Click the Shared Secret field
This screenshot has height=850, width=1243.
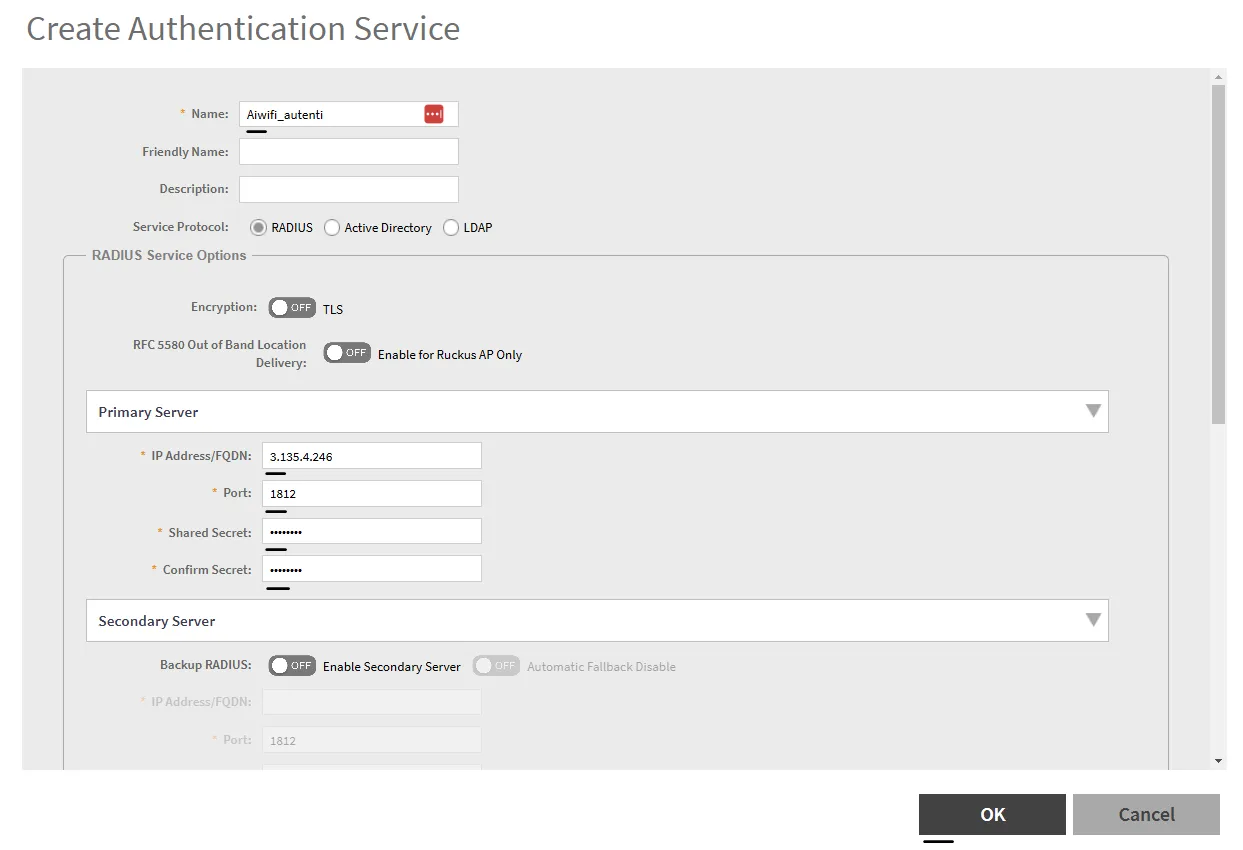point(371,531)
